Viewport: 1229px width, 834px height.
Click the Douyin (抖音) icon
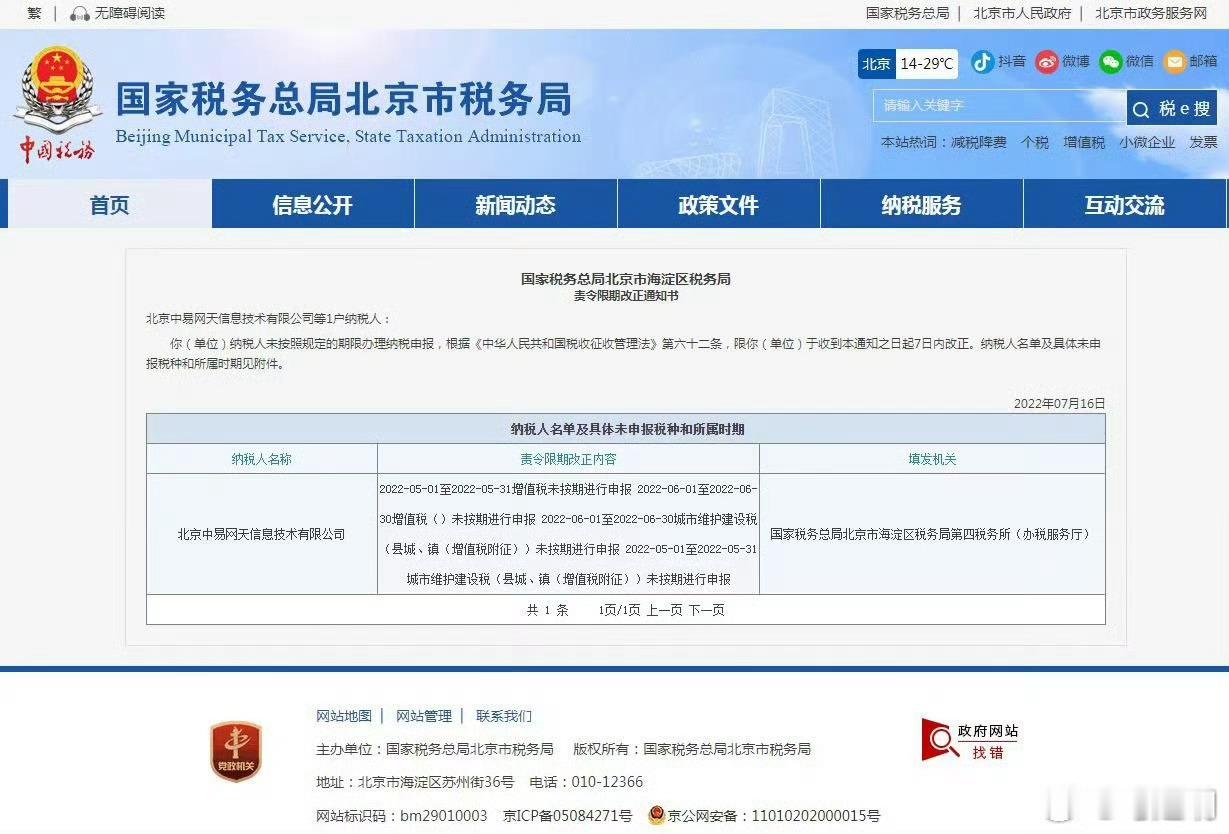(x=982, y=62)
